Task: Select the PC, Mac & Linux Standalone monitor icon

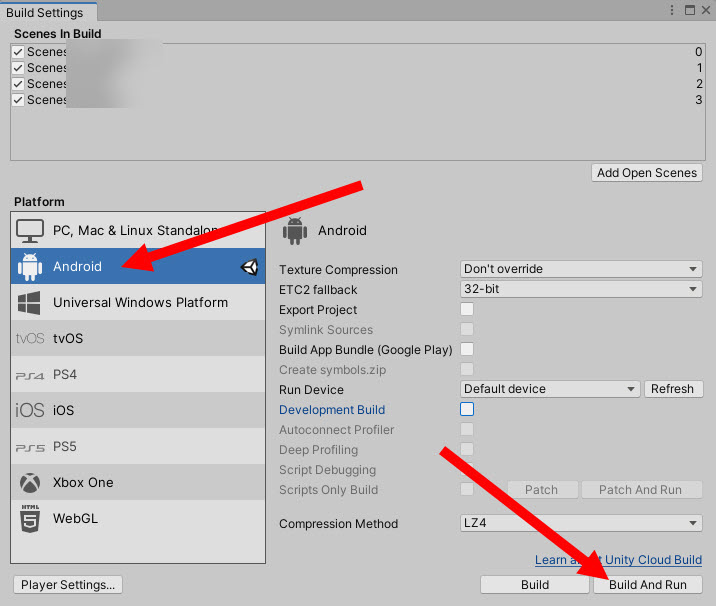Action: click(x=30, y=231)
